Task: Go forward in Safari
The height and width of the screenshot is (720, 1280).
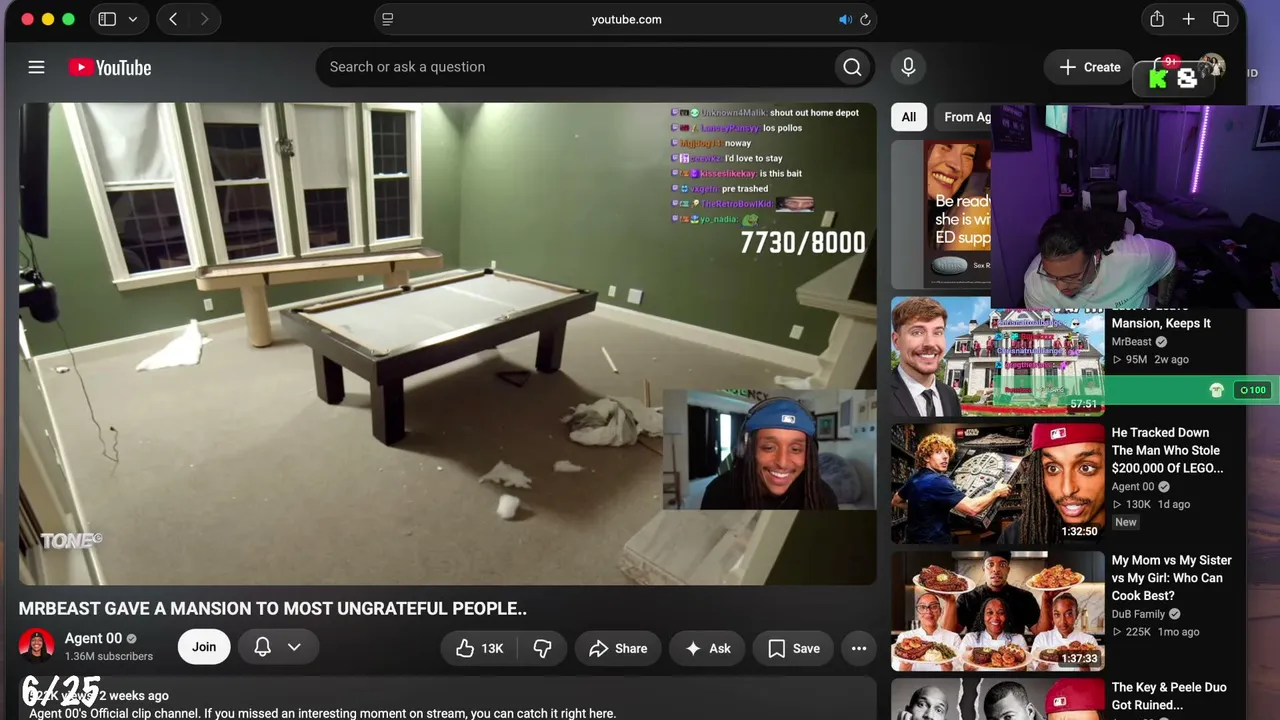Action: (204, 19)
